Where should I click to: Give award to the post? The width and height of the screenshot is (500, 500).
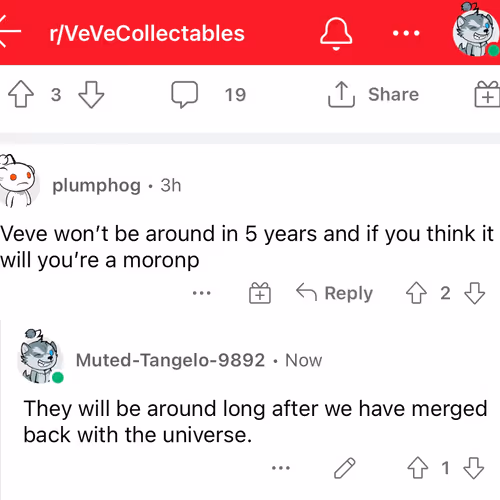click(x=487, y=94)
